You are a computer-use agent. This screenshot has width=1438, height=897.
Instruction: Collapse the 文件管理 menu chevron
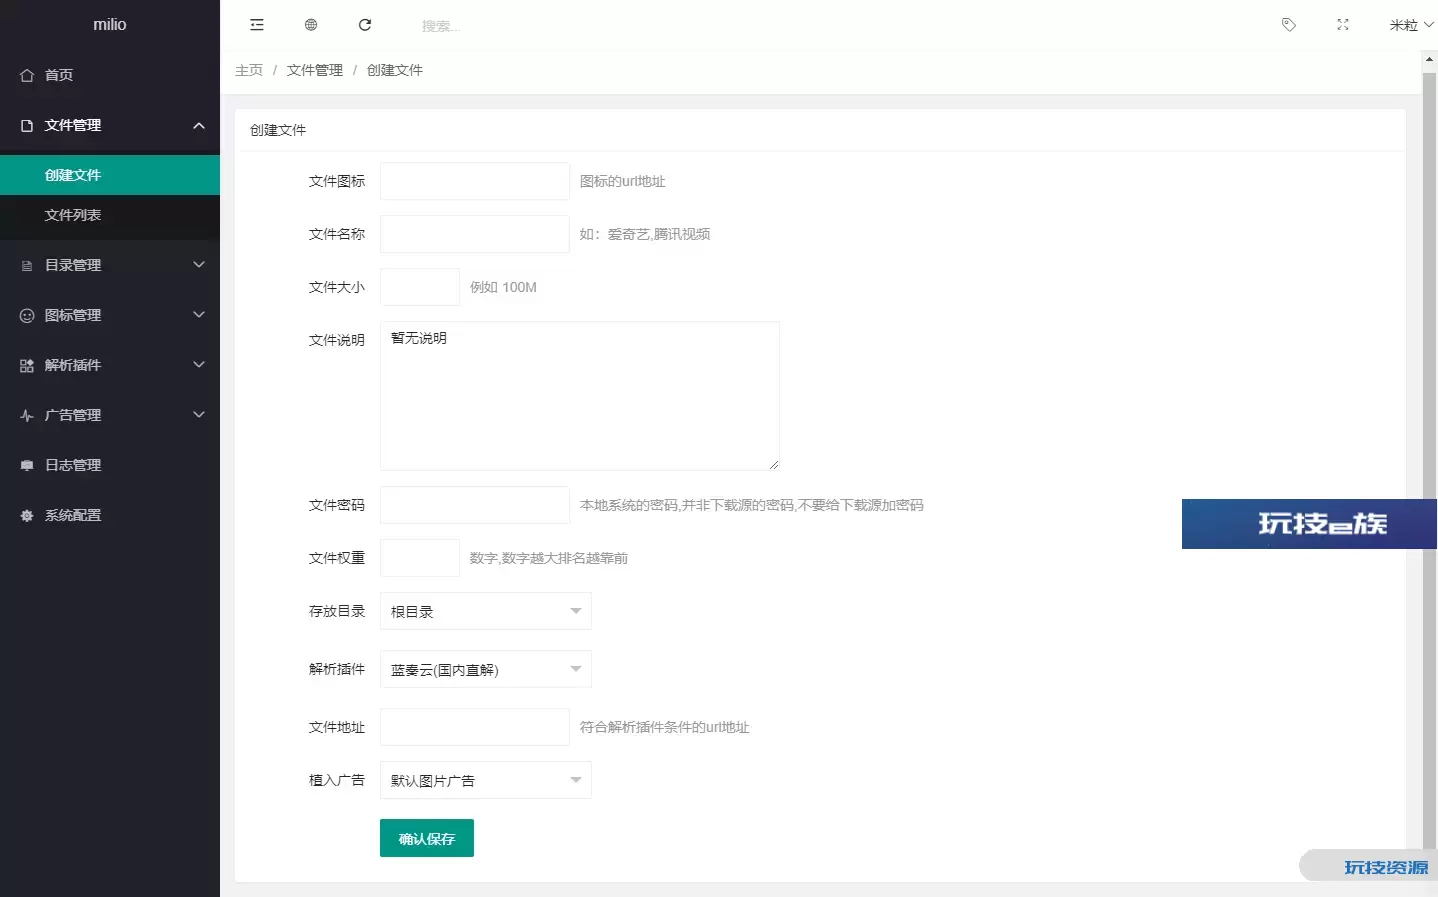pyautogui.click(x=199, y=125)
